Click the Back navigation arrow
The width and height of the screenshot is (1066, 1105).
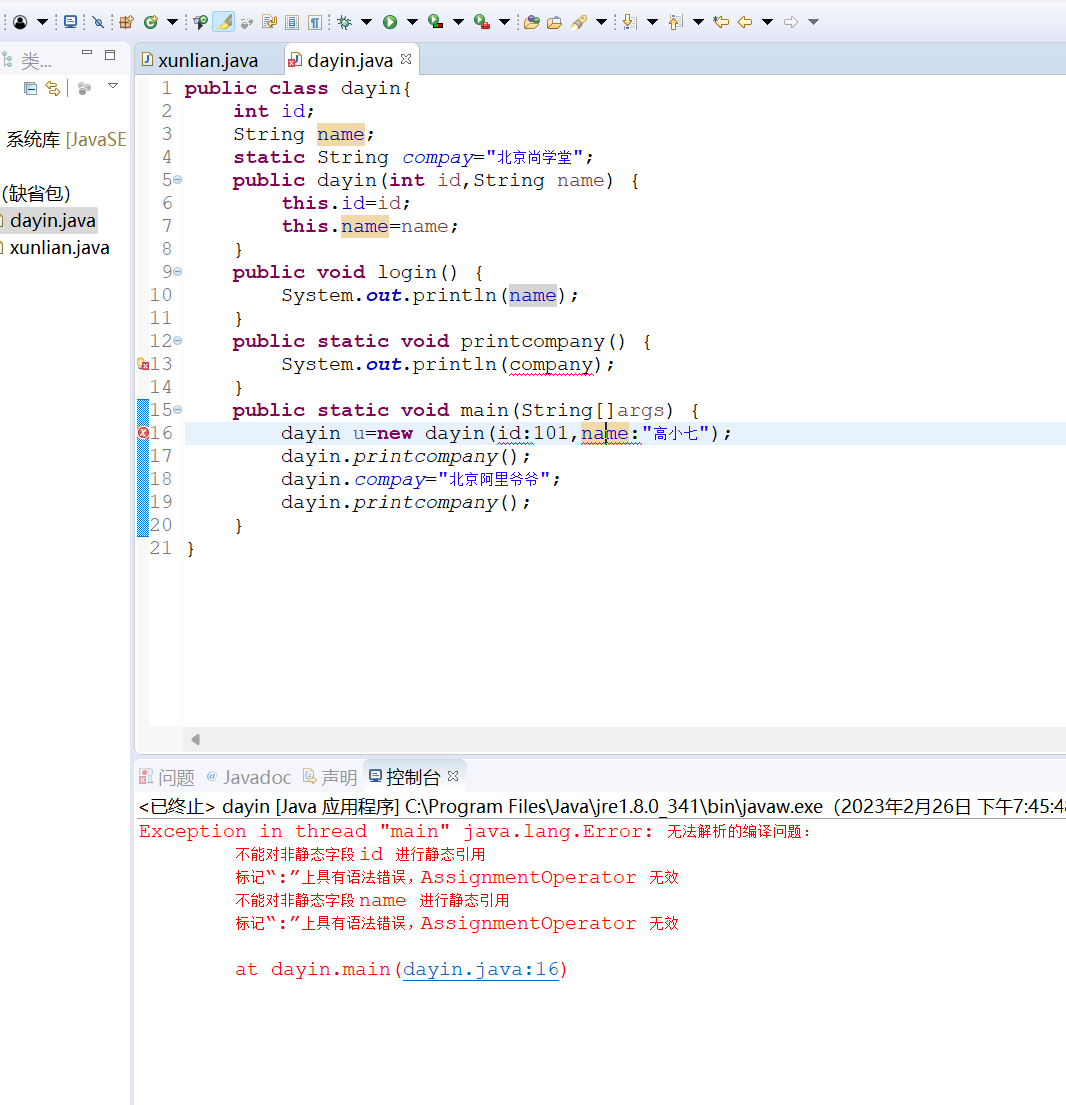tap(745, 22)
